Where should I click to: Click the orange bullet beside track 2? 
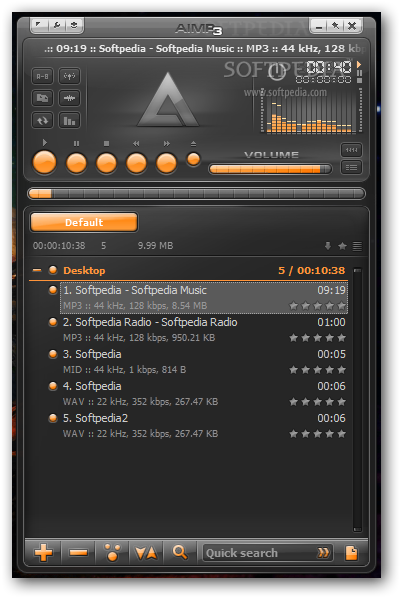[53, 322]
